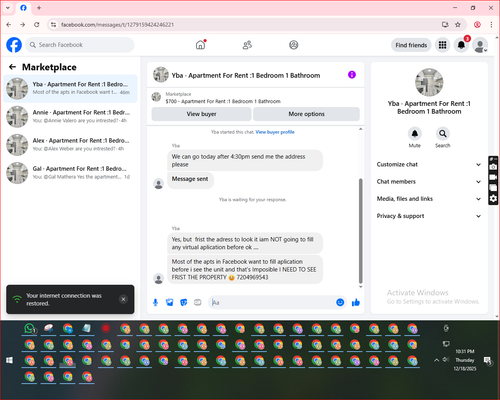Open conversation information purple icon
Screen dimensions: 500x400
point(352,75)
